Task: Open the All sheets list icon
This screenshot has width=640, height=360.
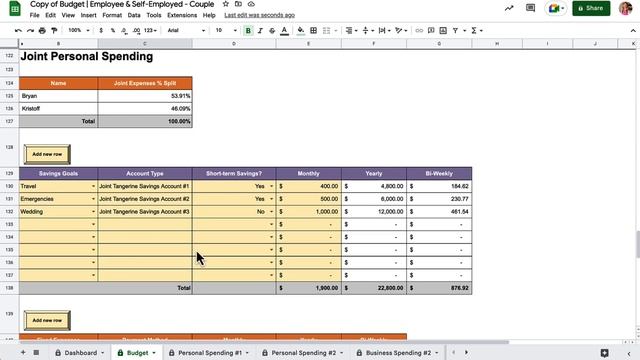Action: [x=36, y=353]
